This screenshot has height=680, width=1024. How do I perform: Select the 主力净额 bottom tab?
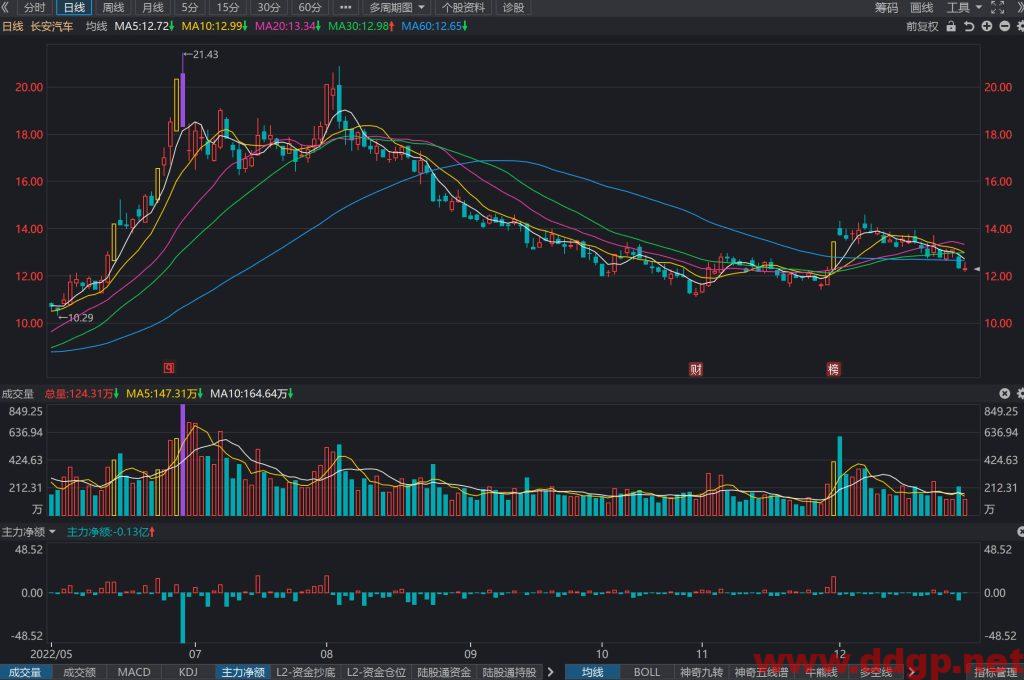click(x=243, y=672)
